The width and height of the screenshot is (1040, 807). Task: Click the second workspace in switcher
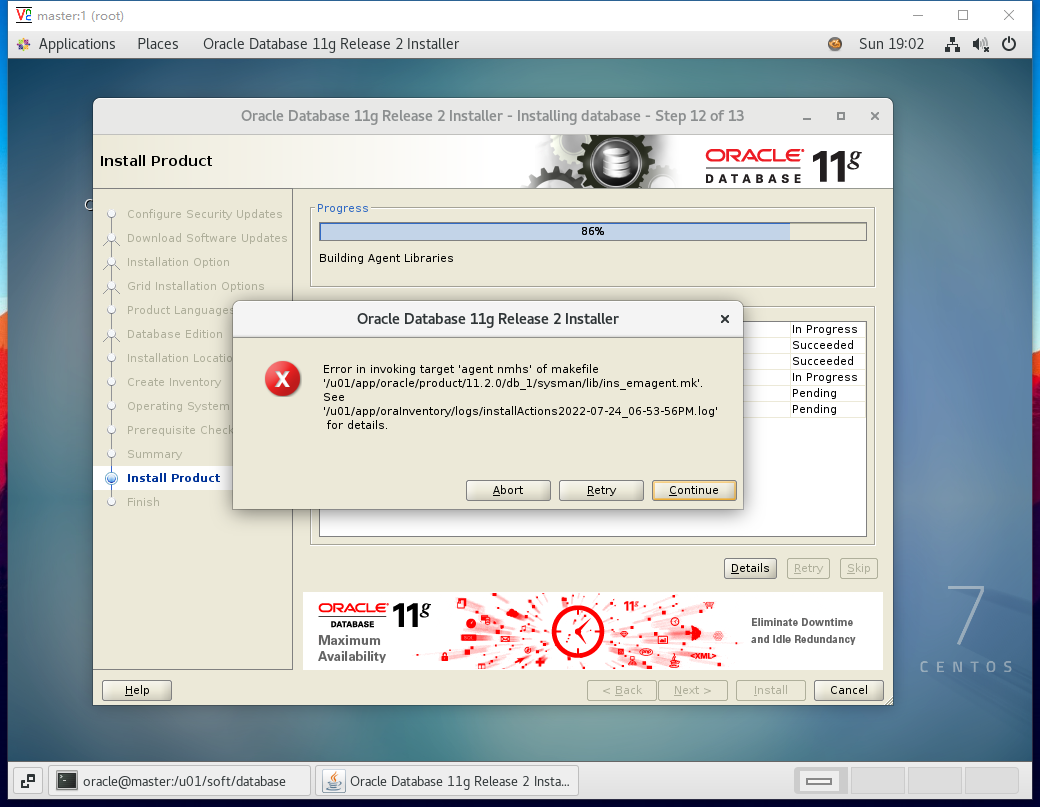pyautogui.click(x=878, y=781)
